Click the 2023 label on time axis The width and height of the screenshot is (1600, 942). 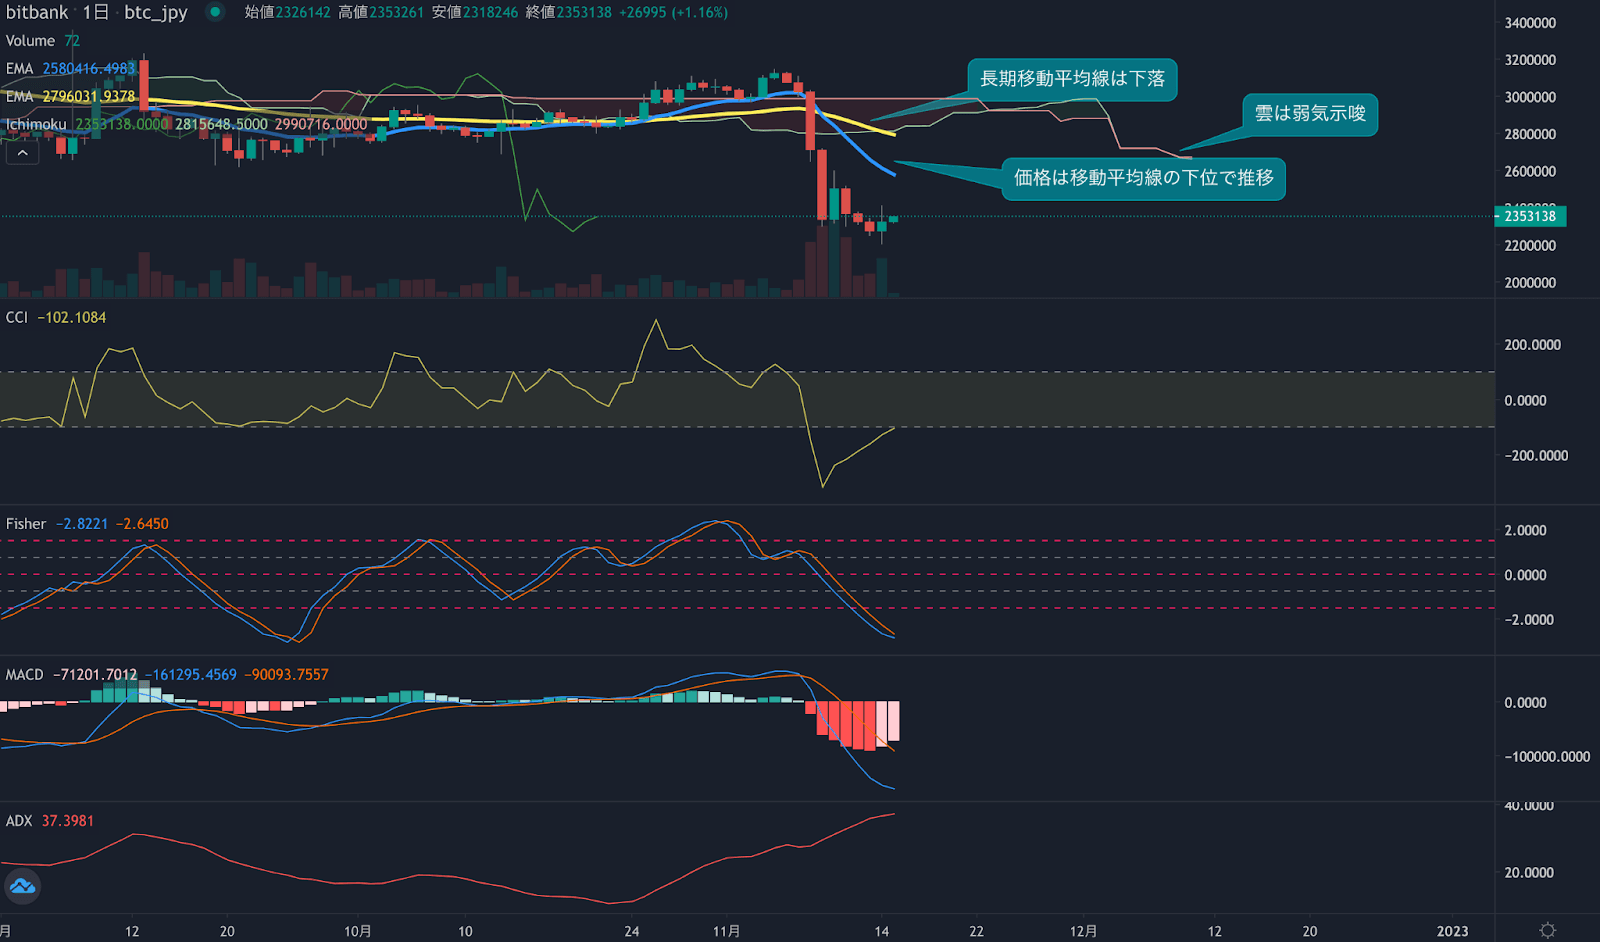point(1452,931)
